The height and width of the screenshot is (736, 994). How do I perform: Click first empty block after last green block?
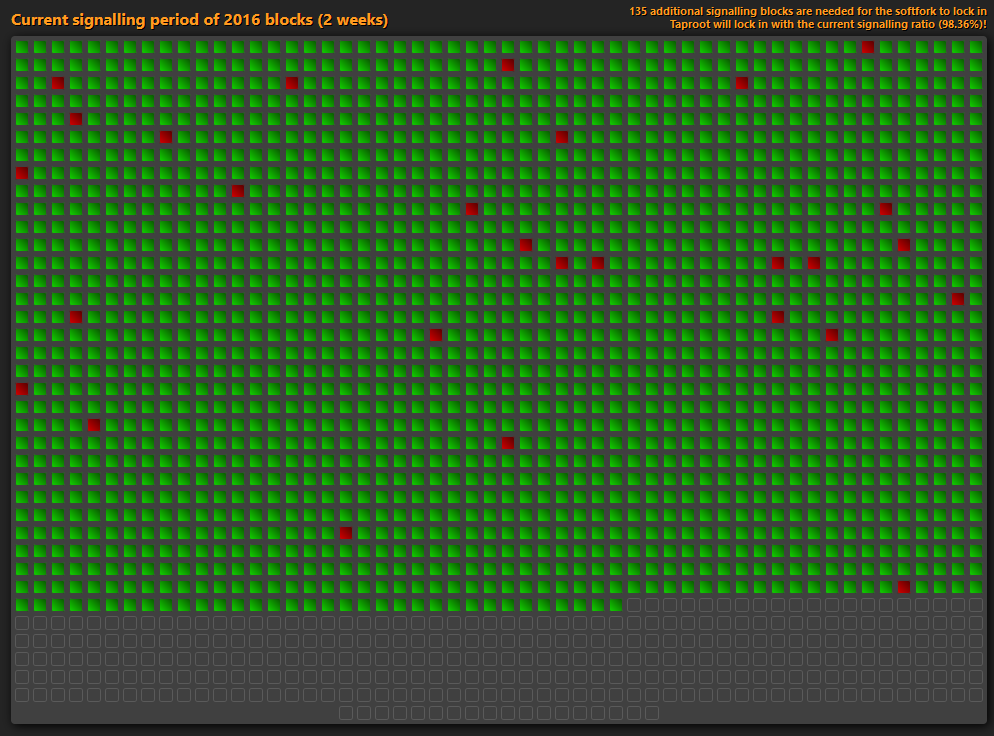pos(633,605)
